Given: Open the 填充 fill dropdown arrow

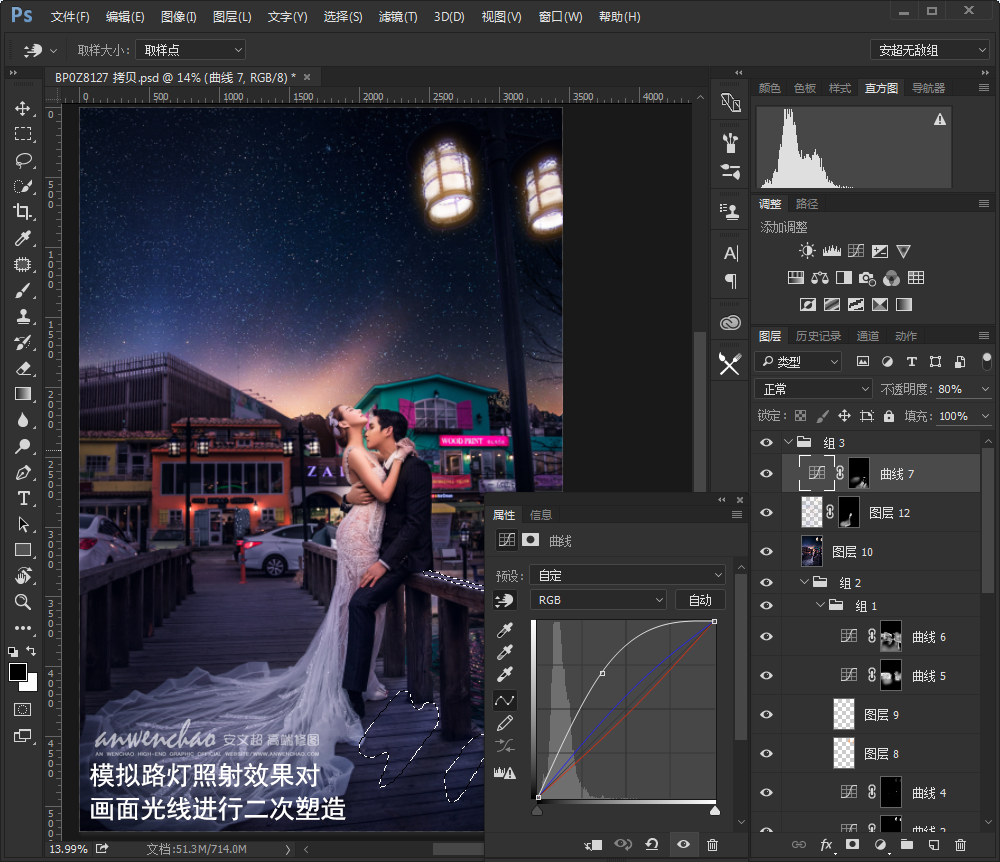Looking at the screenshot, I should [x=986, y=416].
